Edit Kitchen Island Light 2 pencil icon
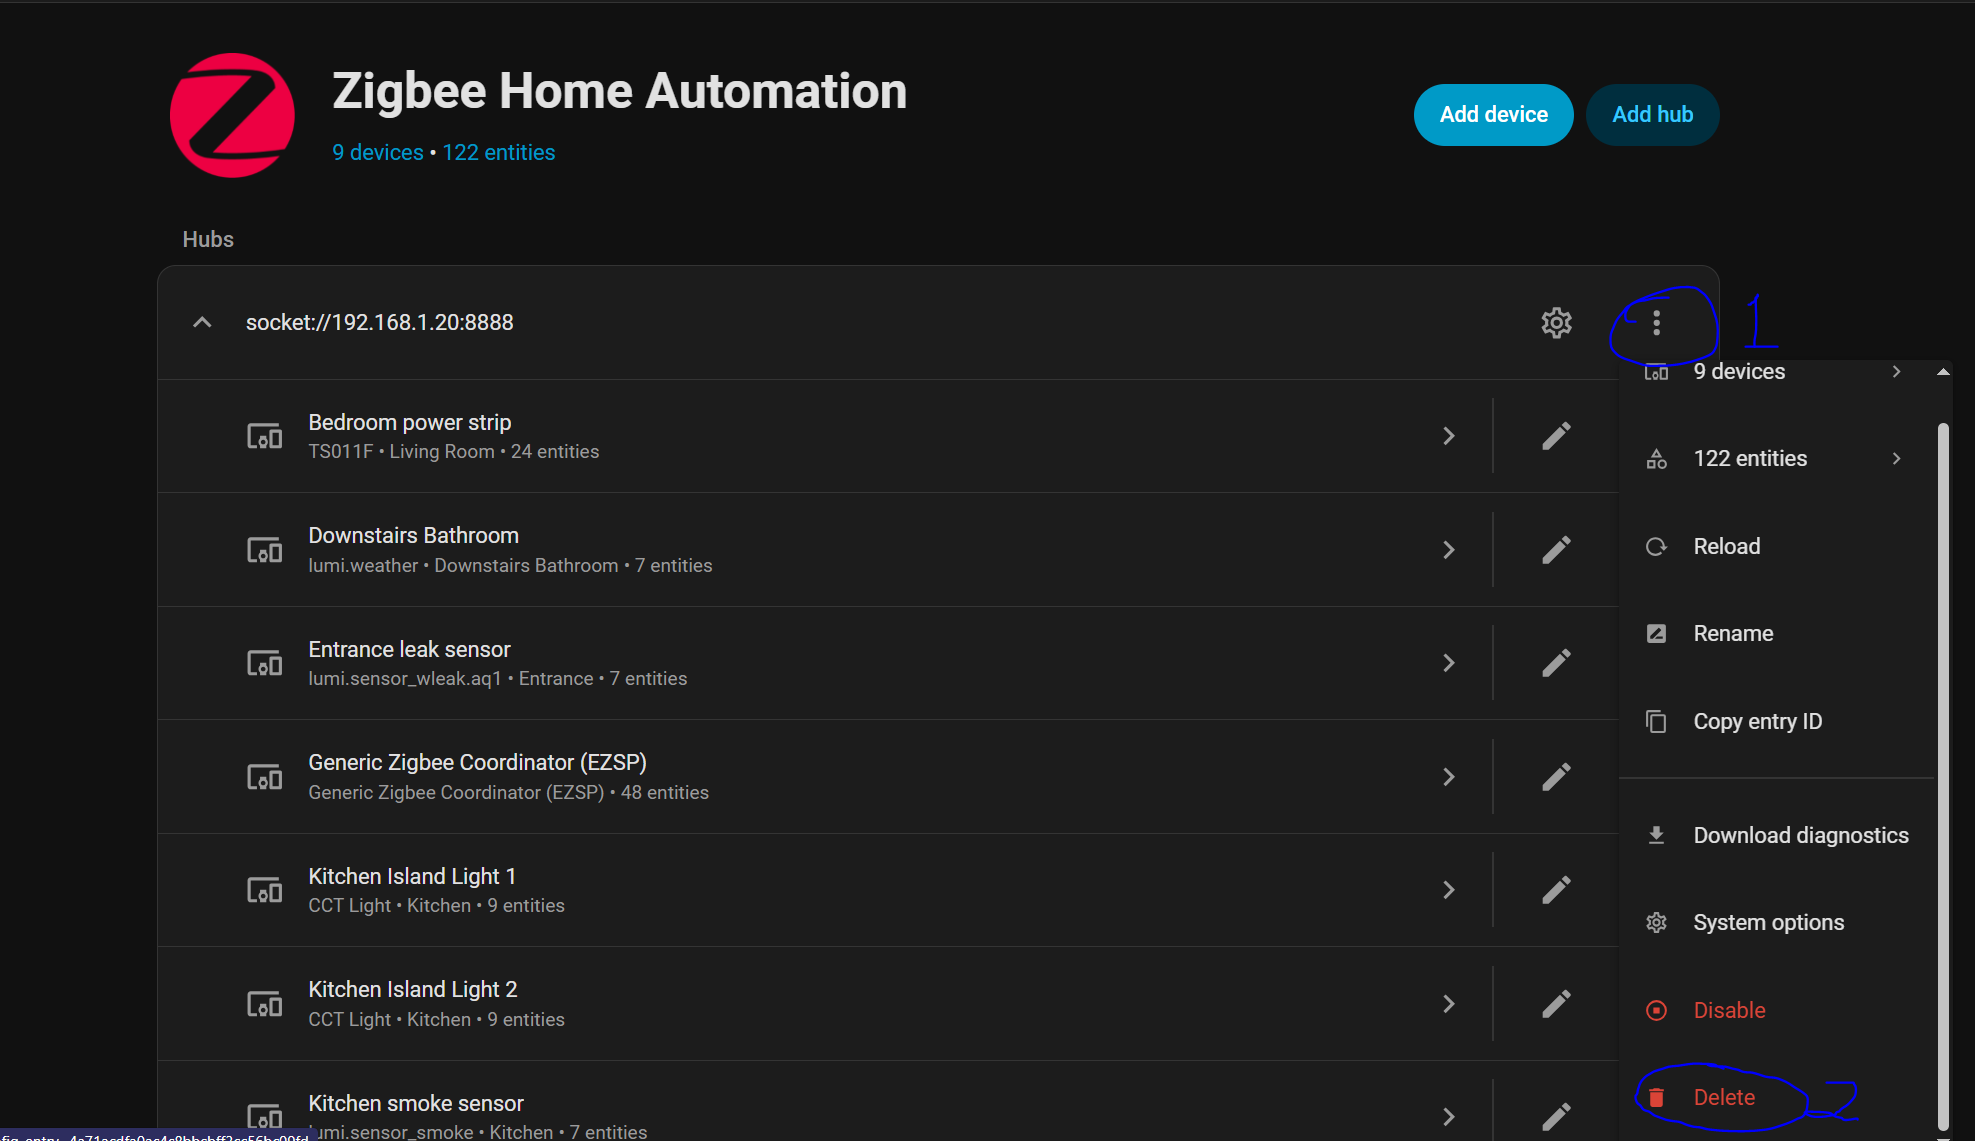This screenshot has height=1141, width=1975. (x=1556, y=1004)
